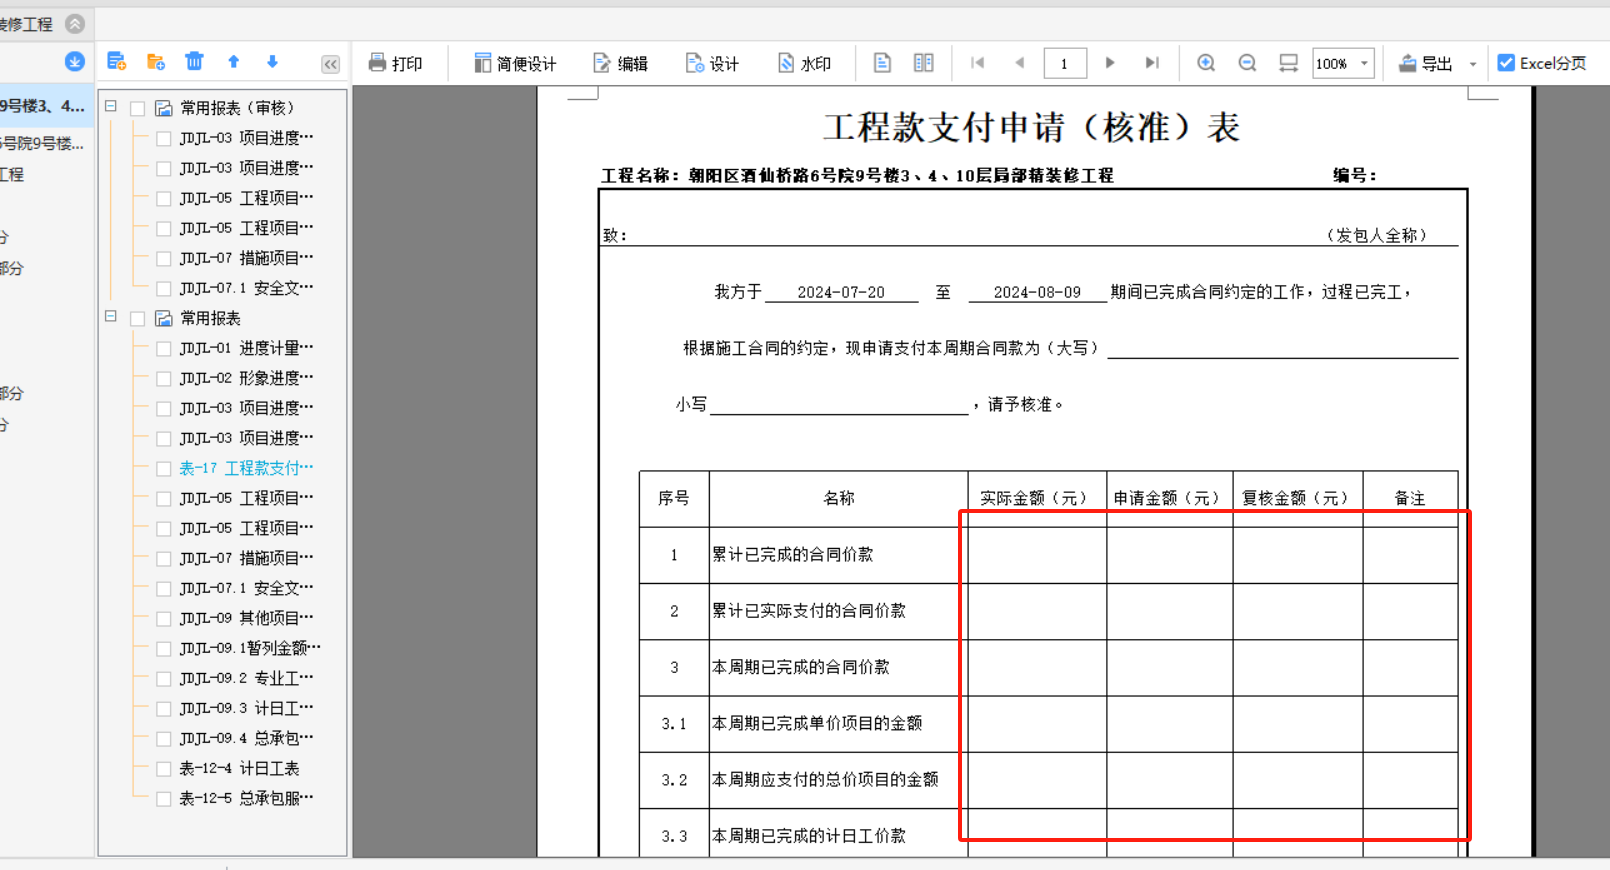Image resolution: width=1610 pixels, height=870 pixels.
Task: Switch to single page view icon
Action: tap(882, 63)
